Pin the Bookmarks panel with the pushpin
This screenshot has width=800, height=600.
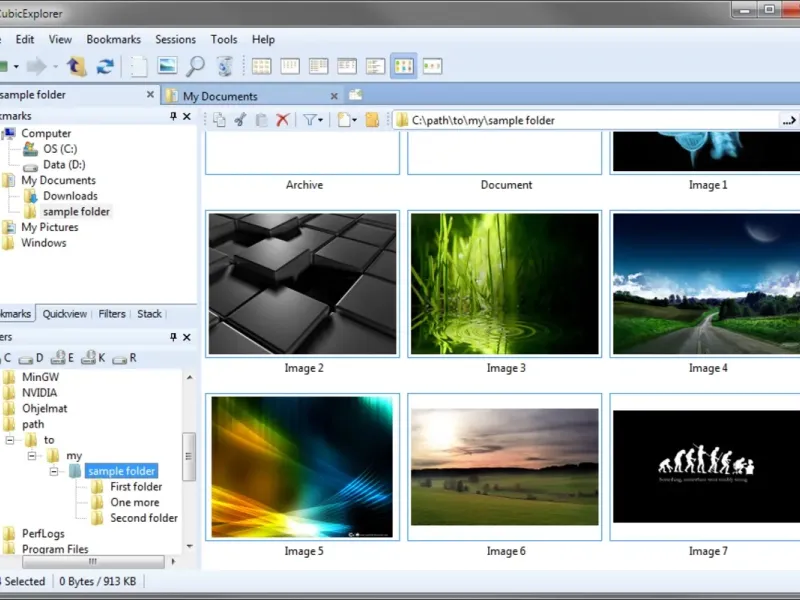coord(173,117)
